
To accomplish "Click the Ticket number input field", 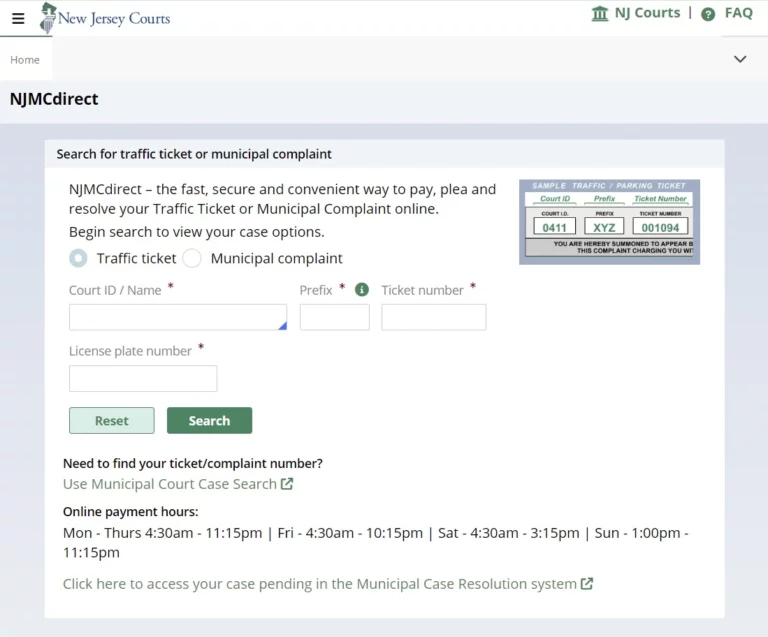I will (434, 317).
